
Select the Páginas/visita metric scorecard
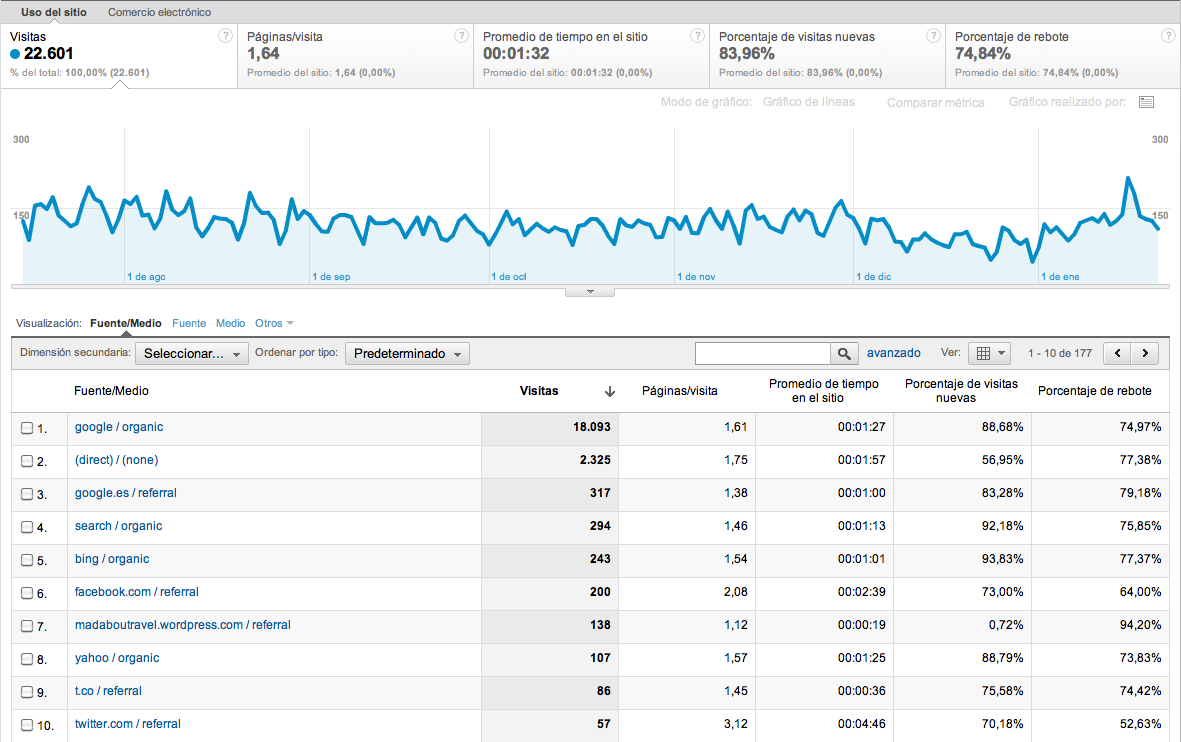[x=356, y=56]
